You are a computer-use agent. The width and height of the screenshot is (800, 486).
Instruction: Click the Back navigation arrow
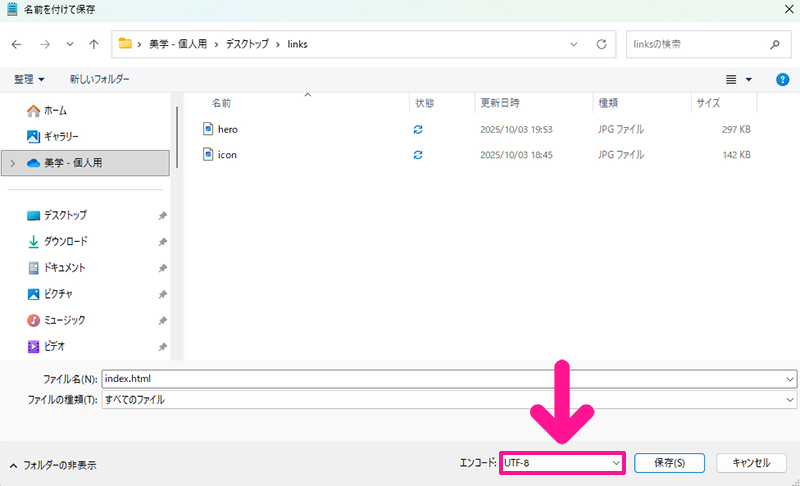click(16, 44)
